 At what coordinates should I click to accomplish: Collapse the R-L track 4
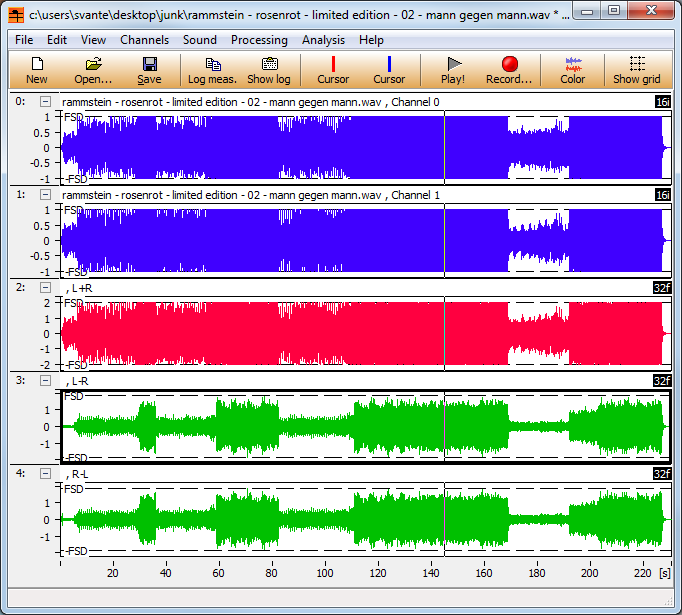[x=45, y=474]
